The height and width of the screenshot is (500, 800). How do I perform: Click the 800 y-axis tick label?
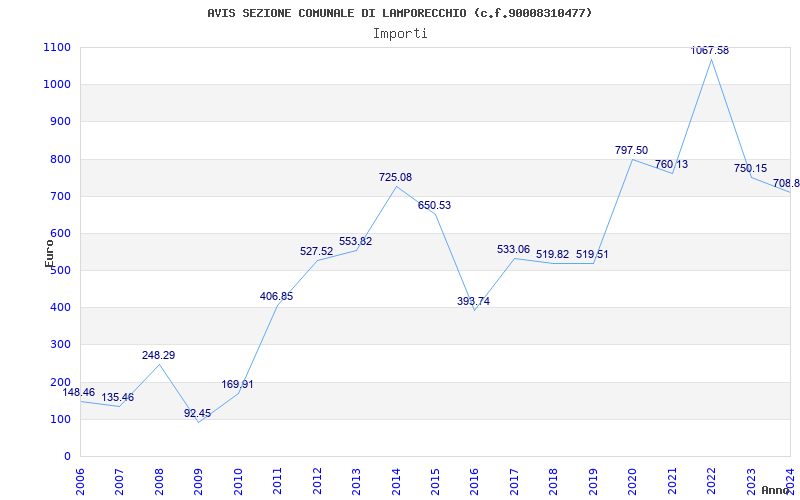(x=61, y=159)
